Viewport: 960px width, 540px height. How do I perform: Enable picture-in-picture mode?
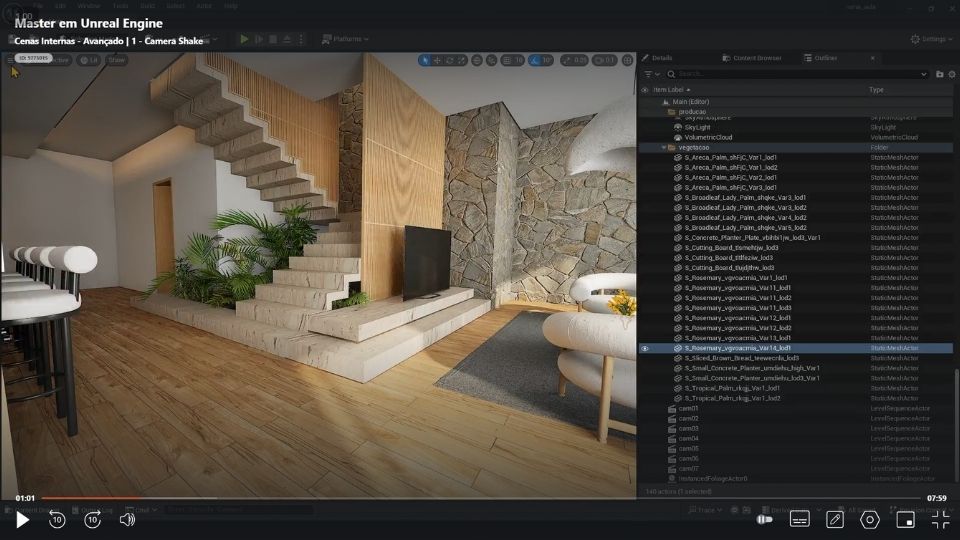tap(905, 520)
